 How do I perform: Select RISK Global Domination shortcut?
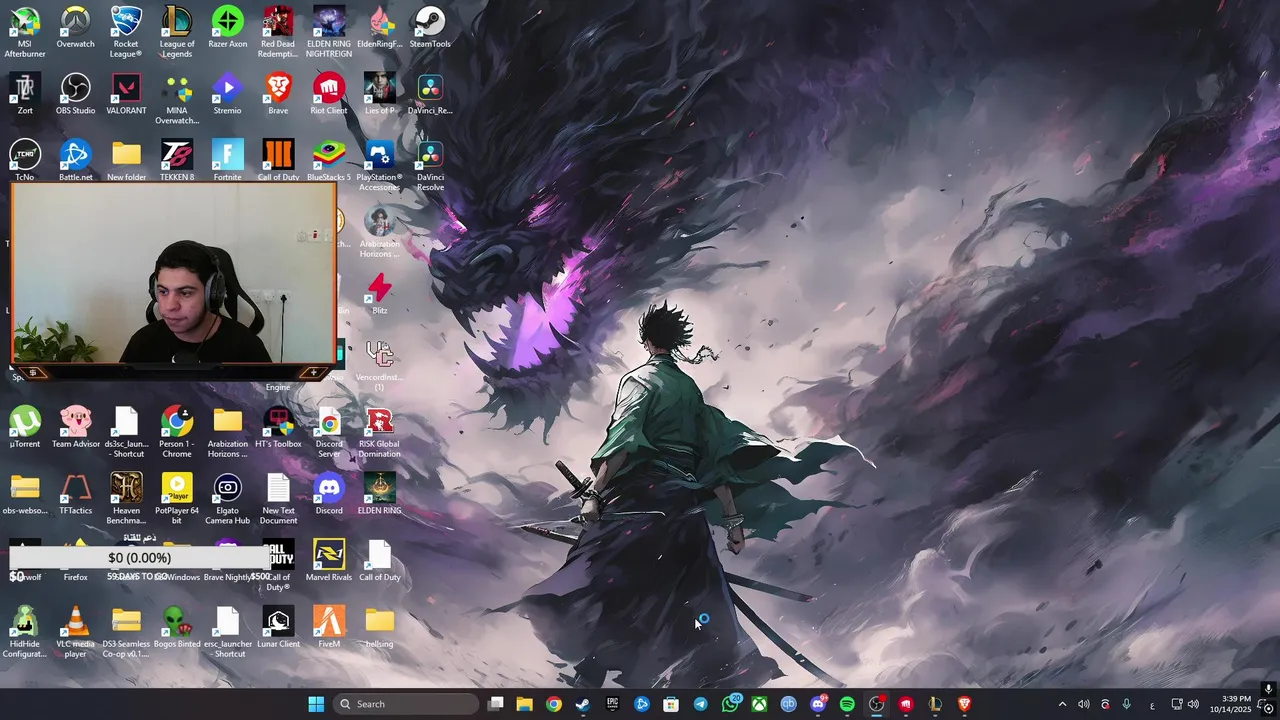[379, 432]
